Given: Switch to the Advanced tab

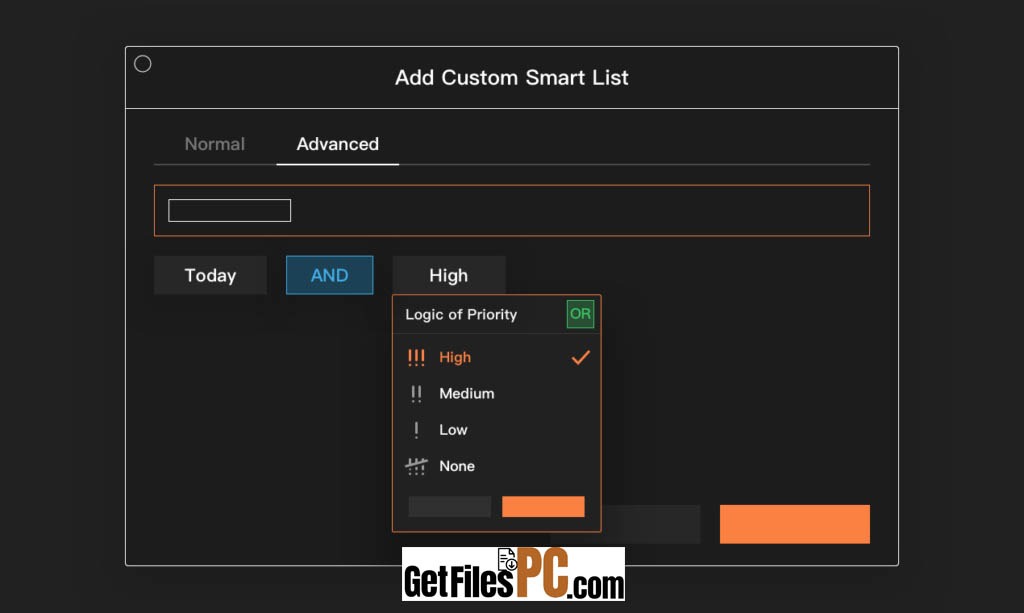Looking at the screenshot, I should (338, 144).
